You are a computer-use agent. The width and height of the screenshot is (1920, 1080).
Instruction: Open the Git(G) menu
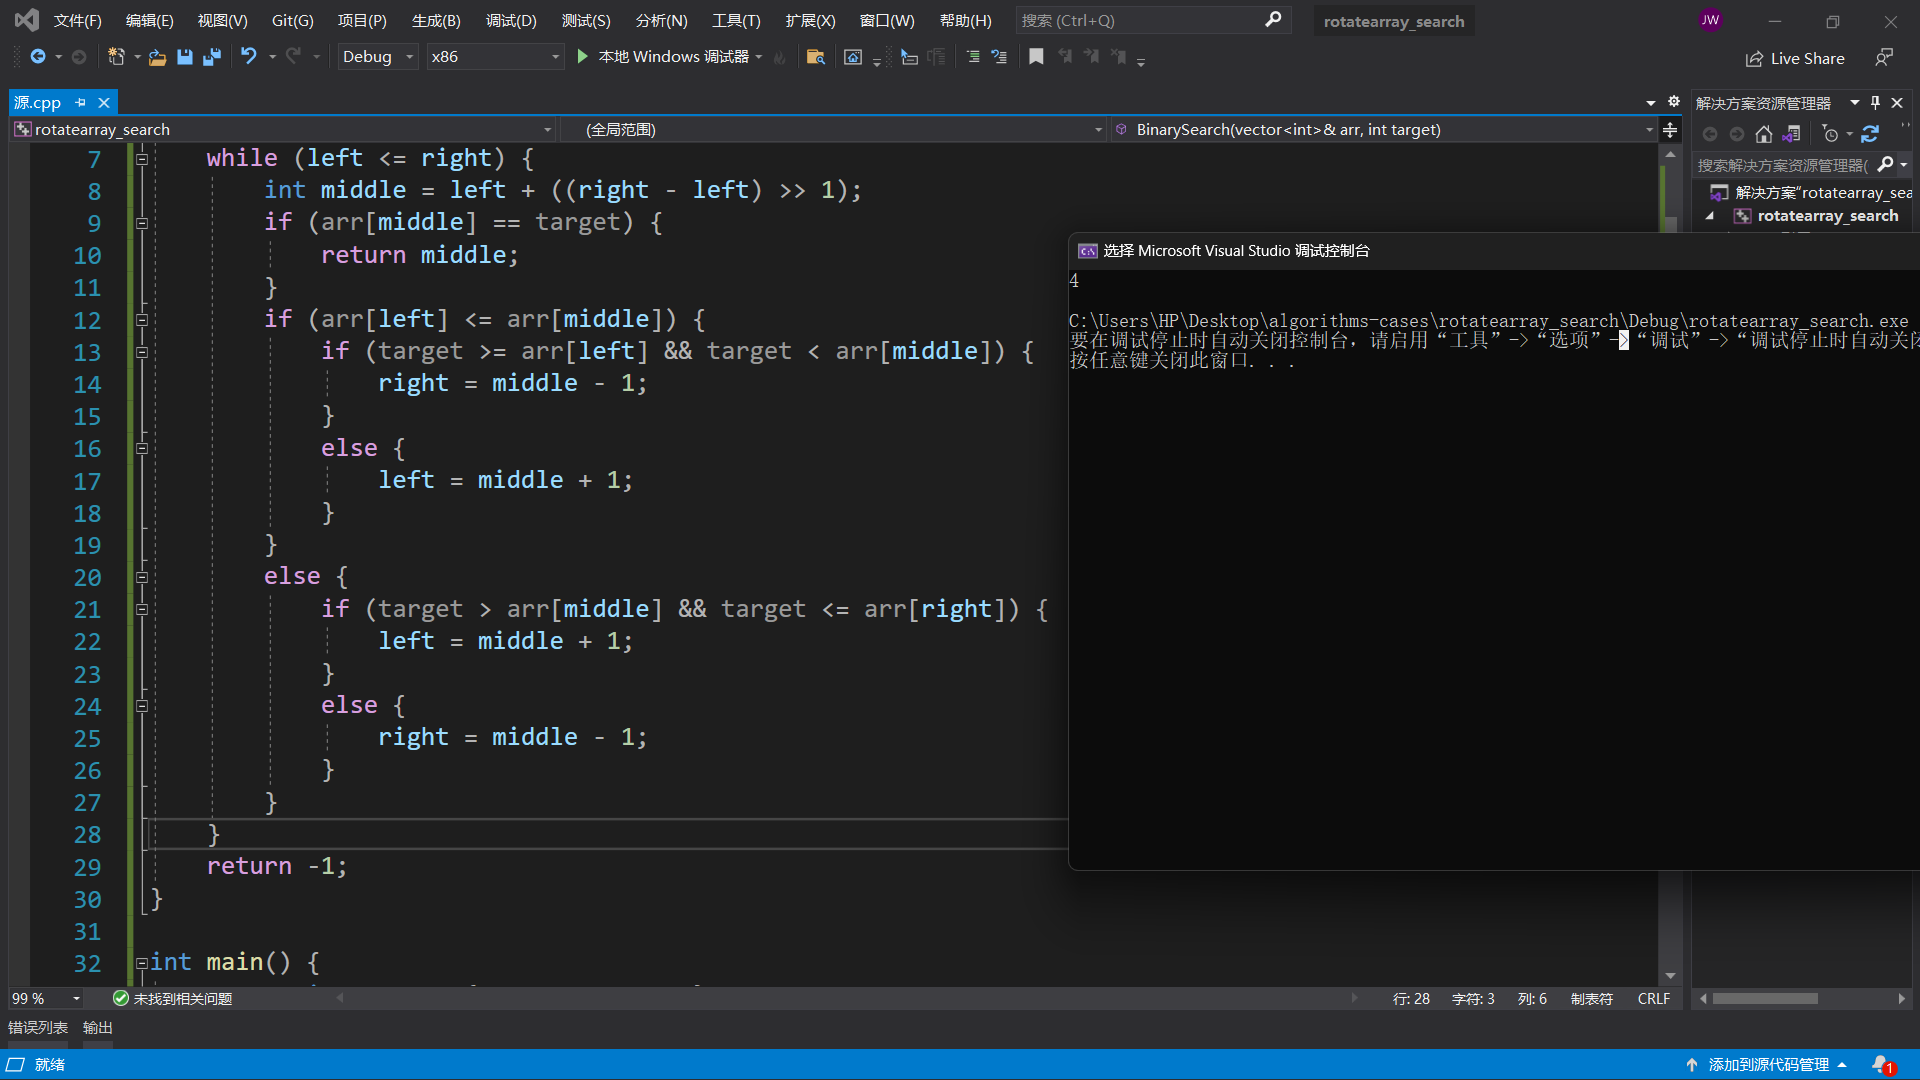coord(293,20)
